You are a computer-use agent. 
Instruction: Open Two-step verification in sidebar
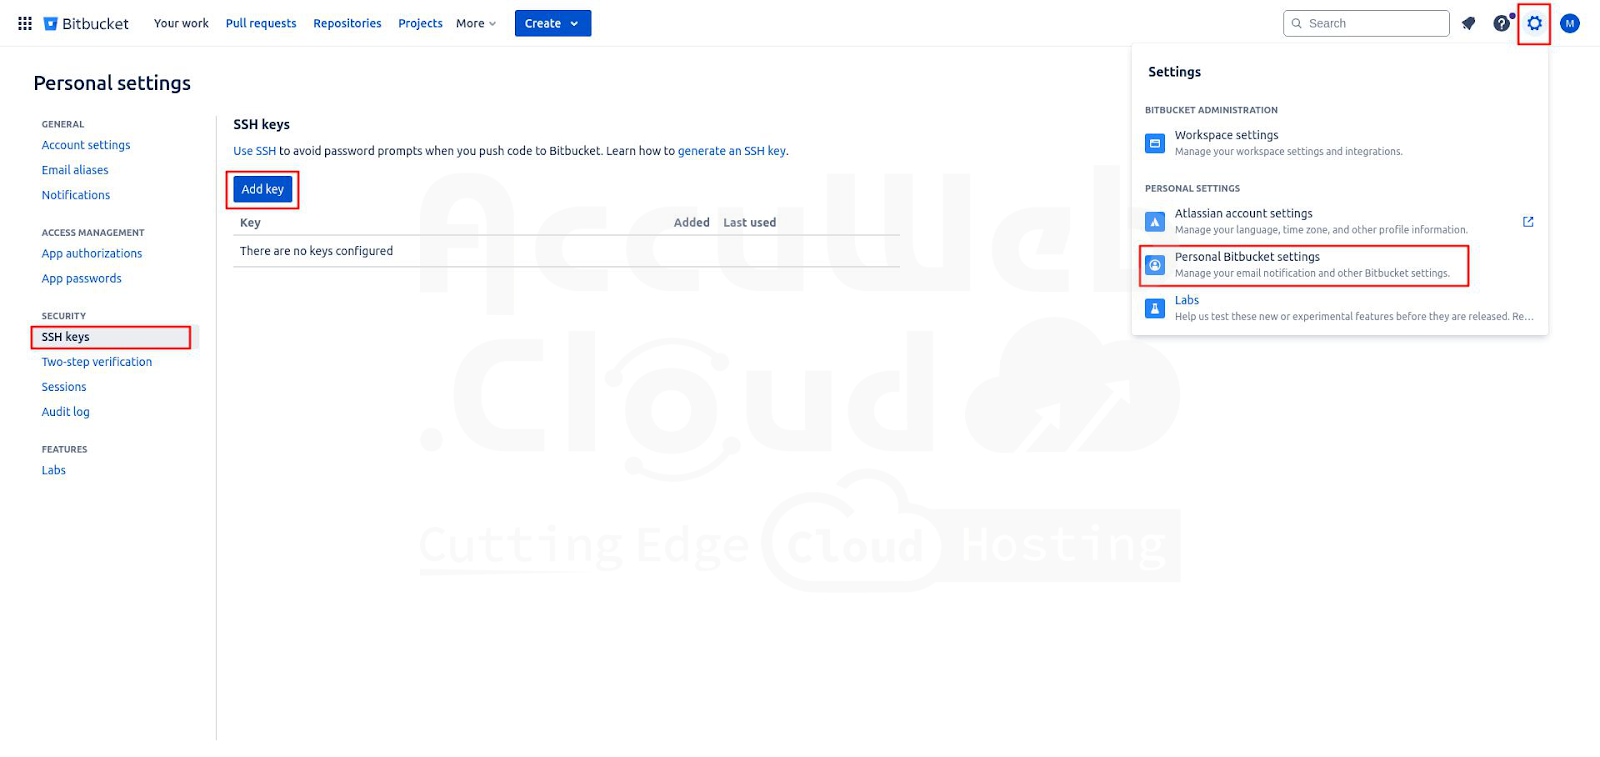tap(97, 362)
